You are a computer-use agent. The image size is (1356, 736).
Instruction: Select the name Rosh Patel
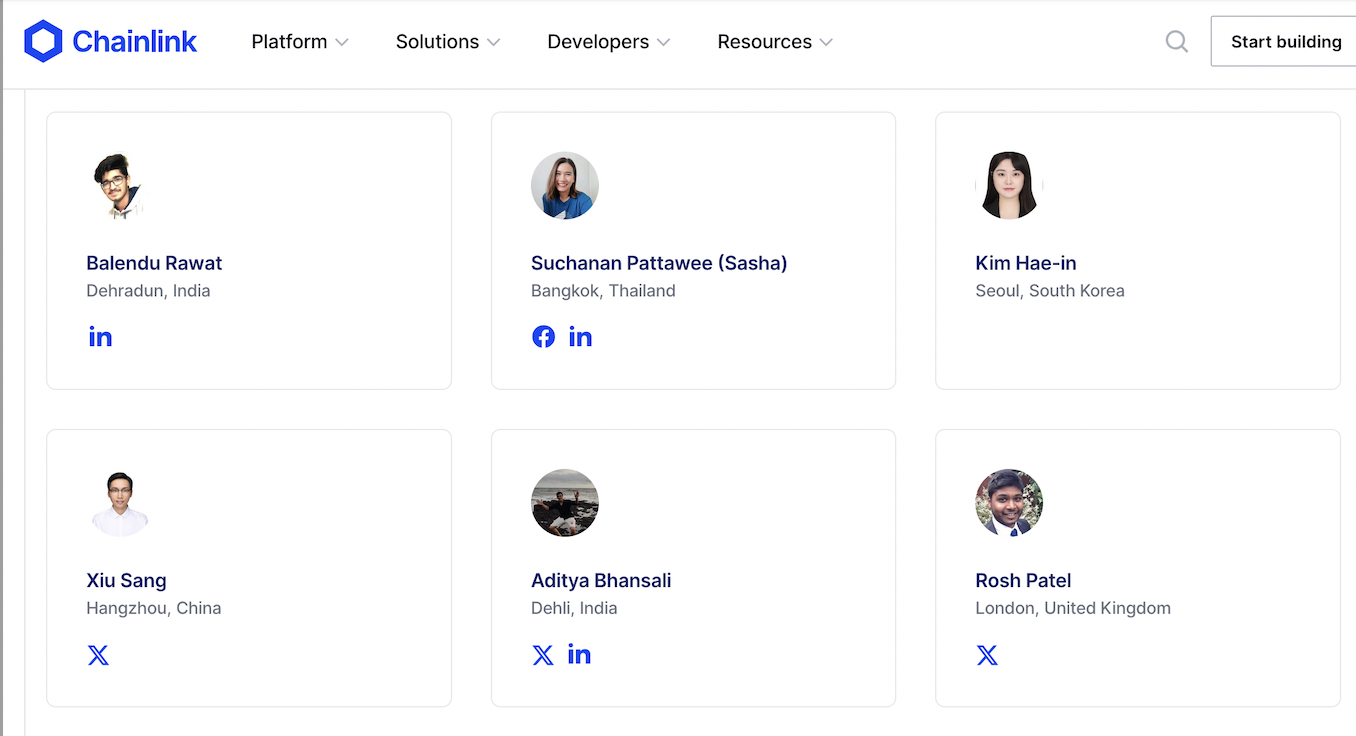[x=1023, y=580]
